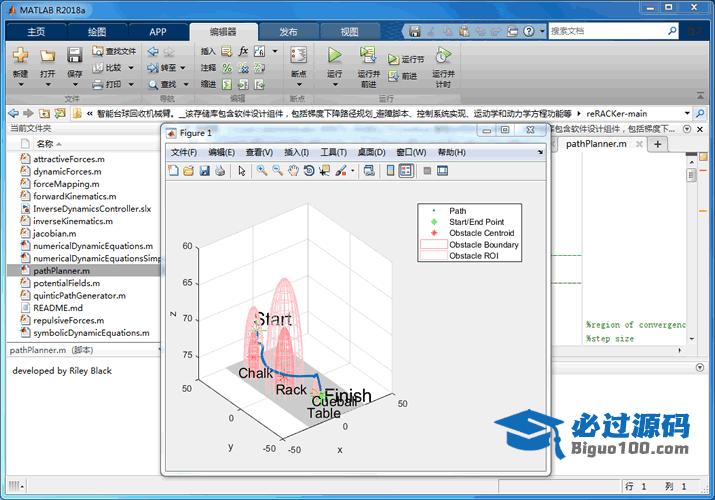This screenshot has height=500, width=715.
Task: Click Obstacle Boundary legend entry in Figure 1
Action: (x=470, y=245)
